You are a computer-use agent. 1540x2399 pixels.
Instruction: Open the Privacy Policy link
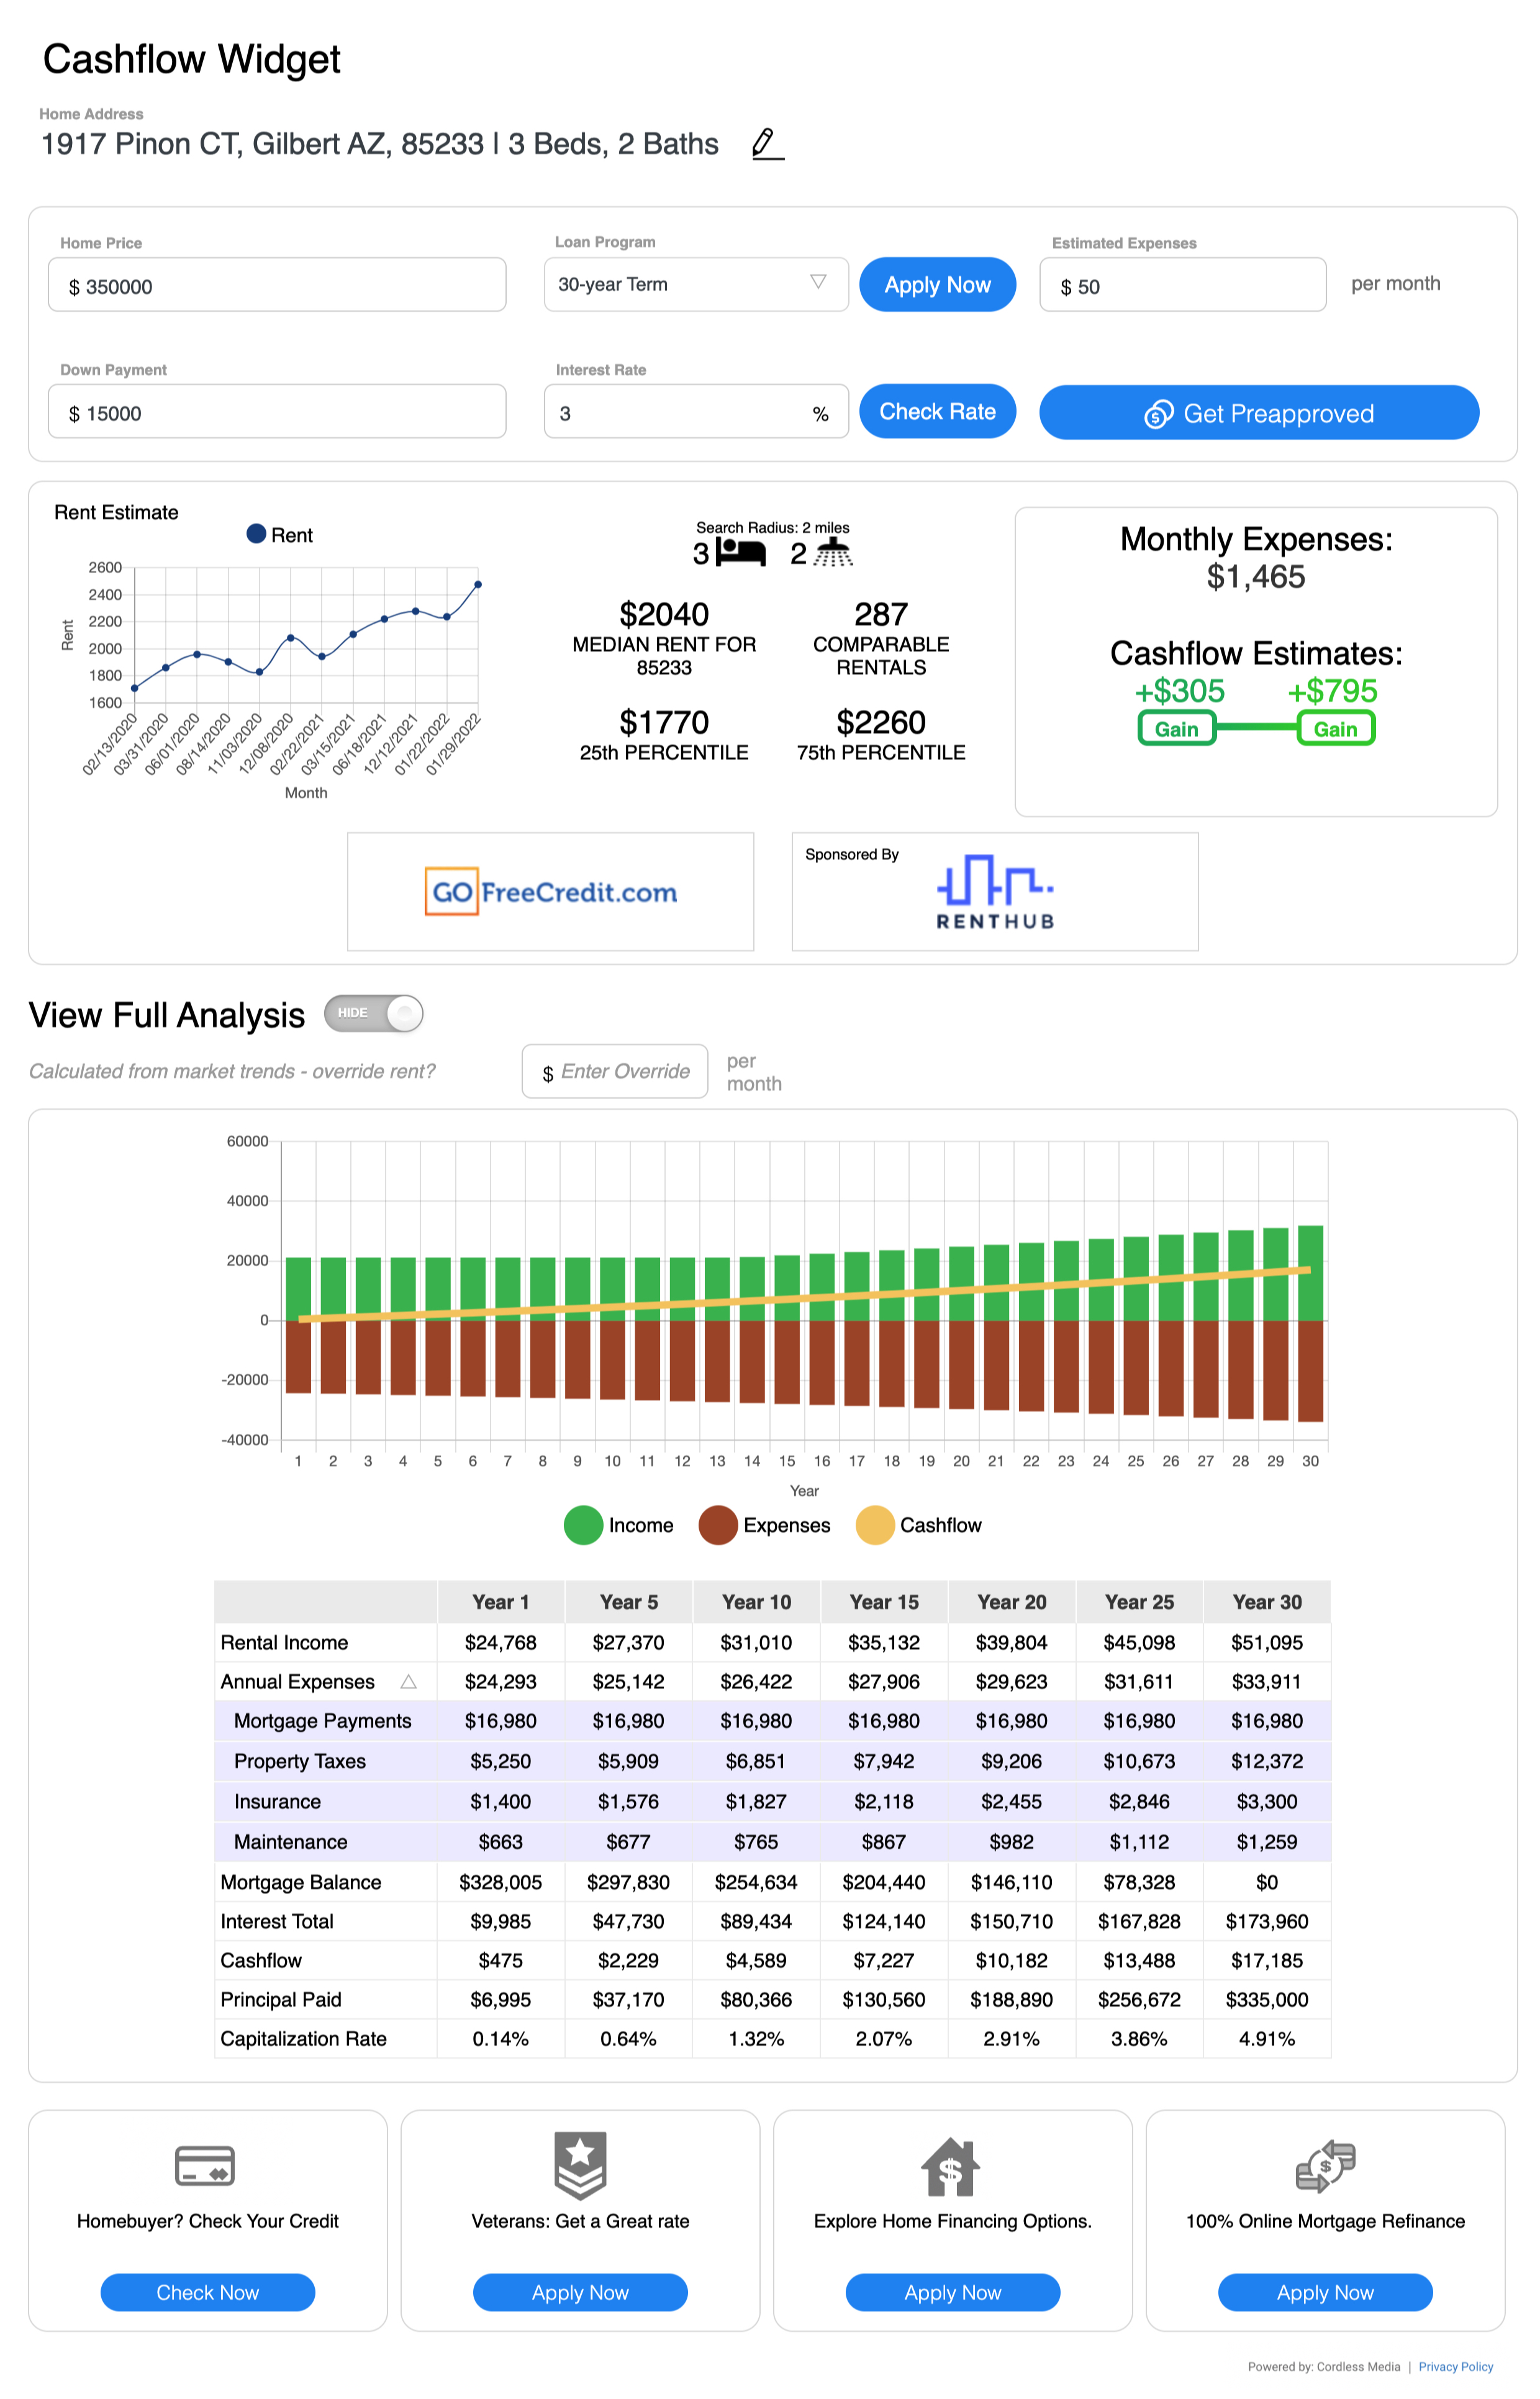1455,2367
